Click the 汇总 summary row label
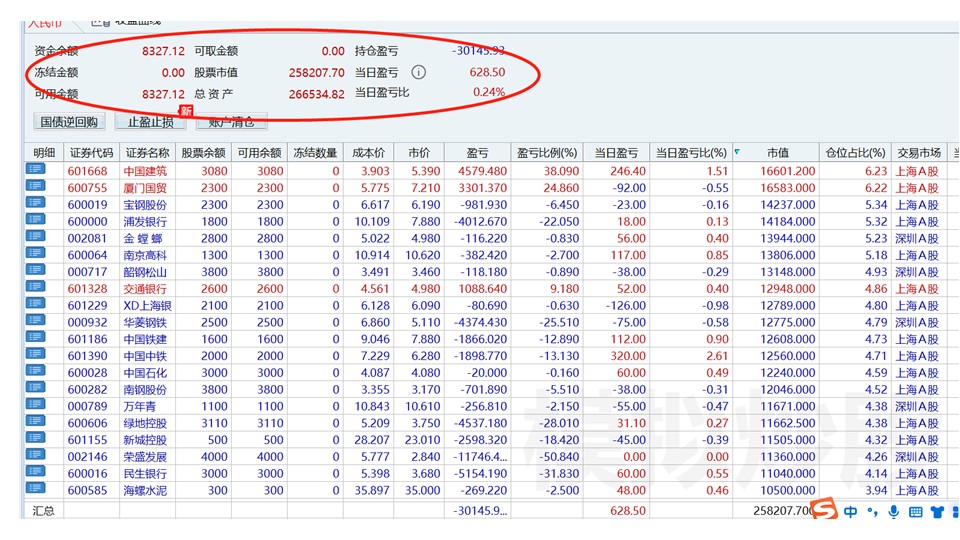 click(43, 511)
